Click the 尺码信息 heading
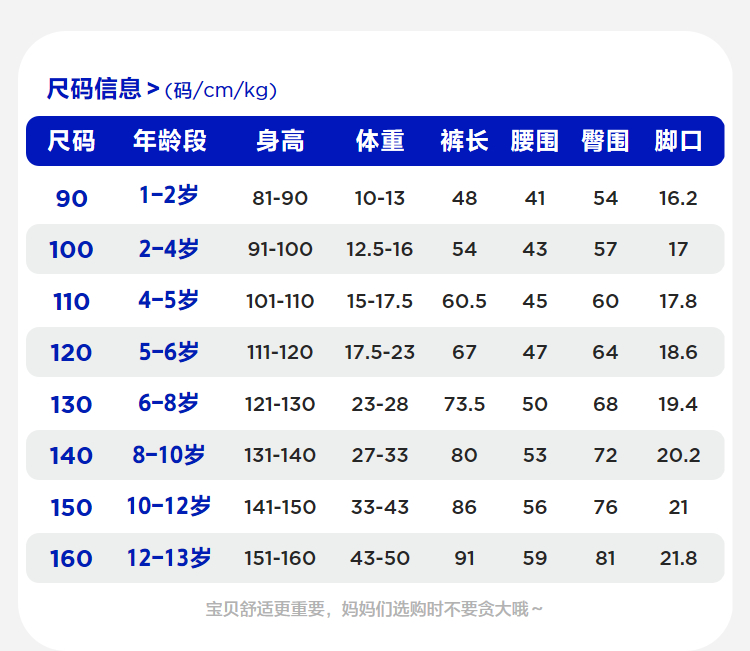 (x=94, y=89)
